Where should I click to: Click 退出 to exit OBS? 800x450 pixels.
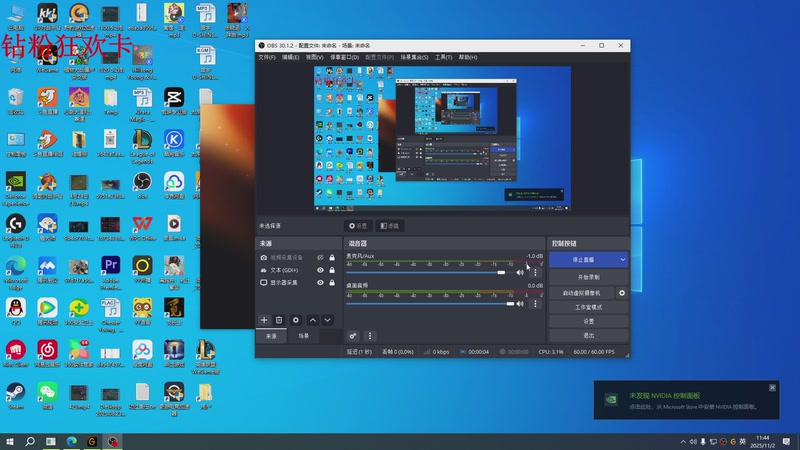pyautogui.click(x=588, y=335)
